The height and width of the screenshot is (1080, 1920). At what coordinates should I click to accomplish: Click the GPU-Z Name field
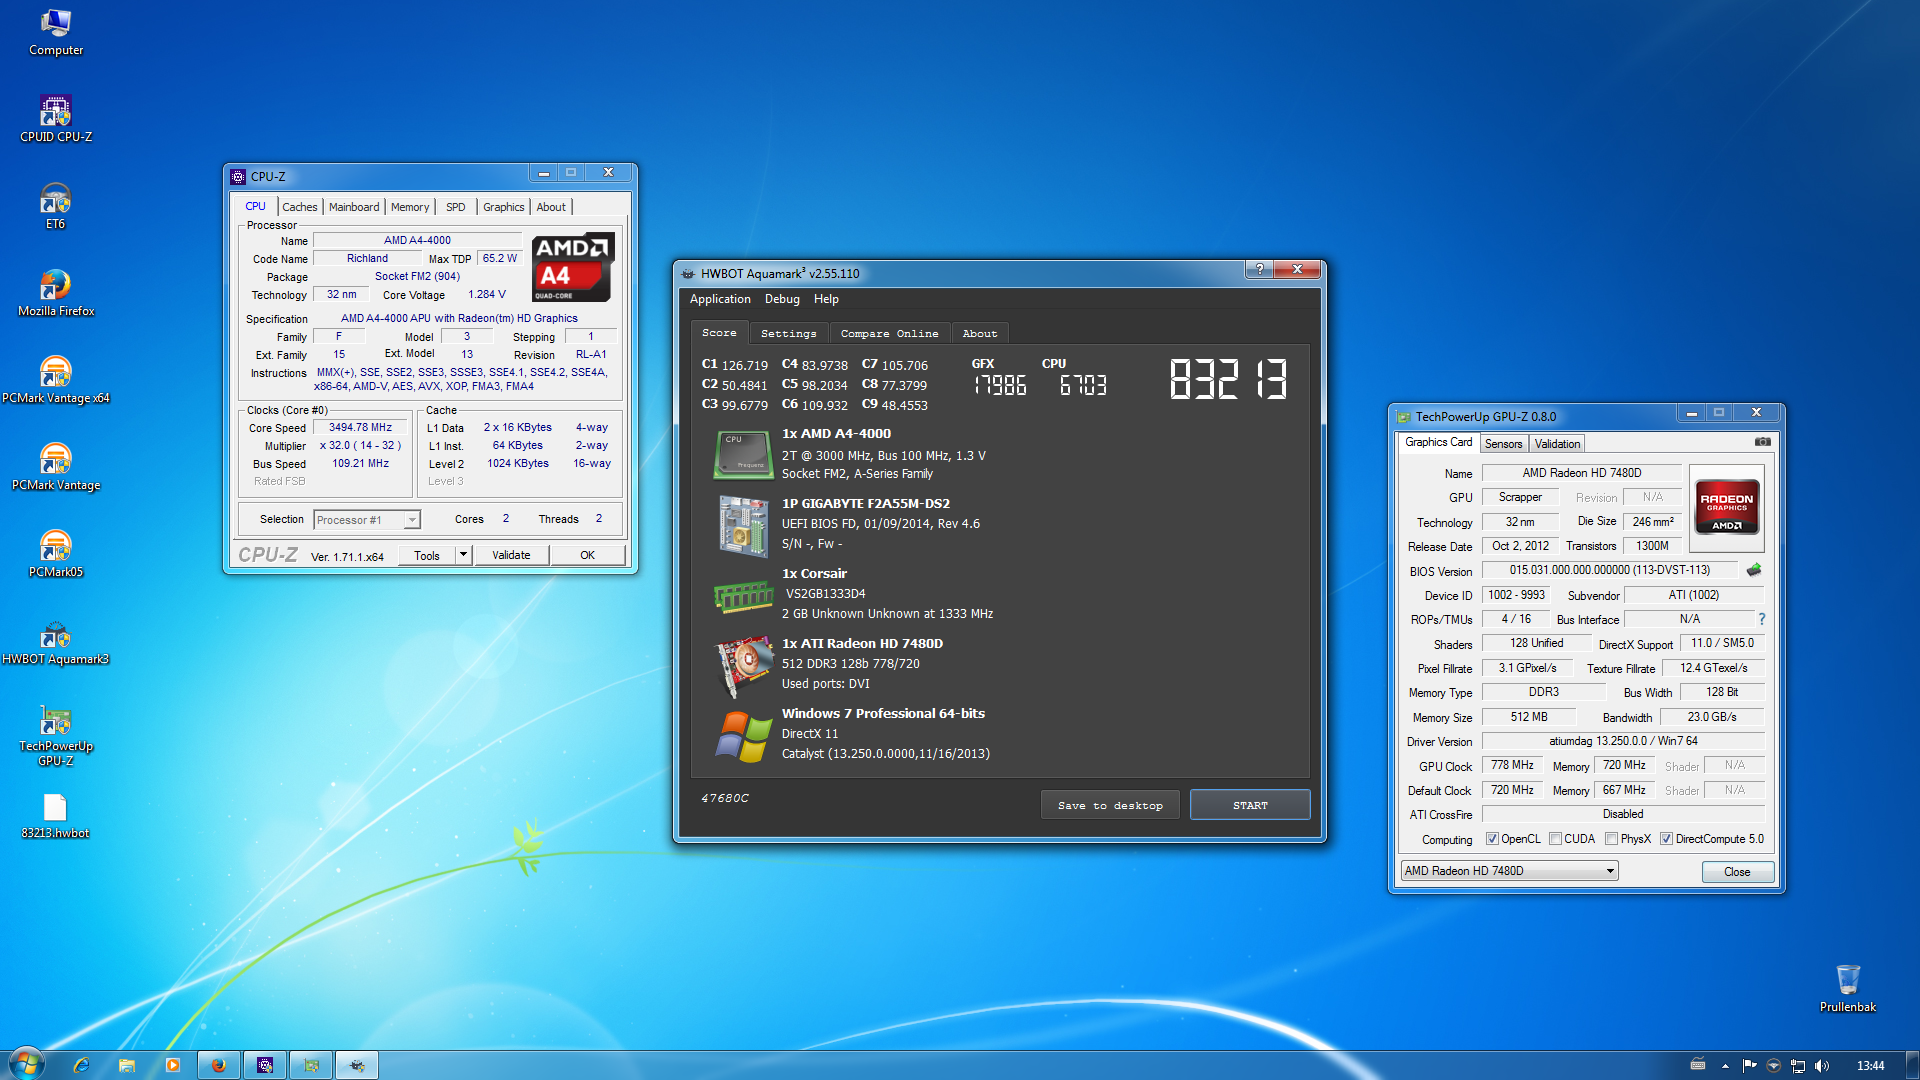pos(1581,473)
